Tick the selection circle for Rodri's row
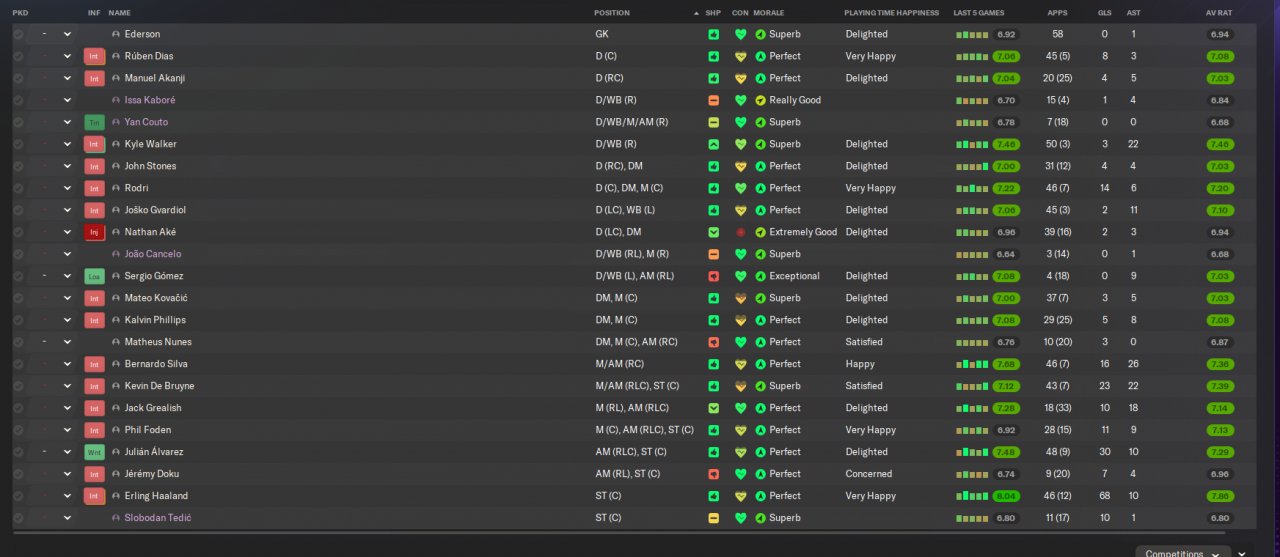The height and width of the screenshot is (557, 1280). (x=18, y=188)
